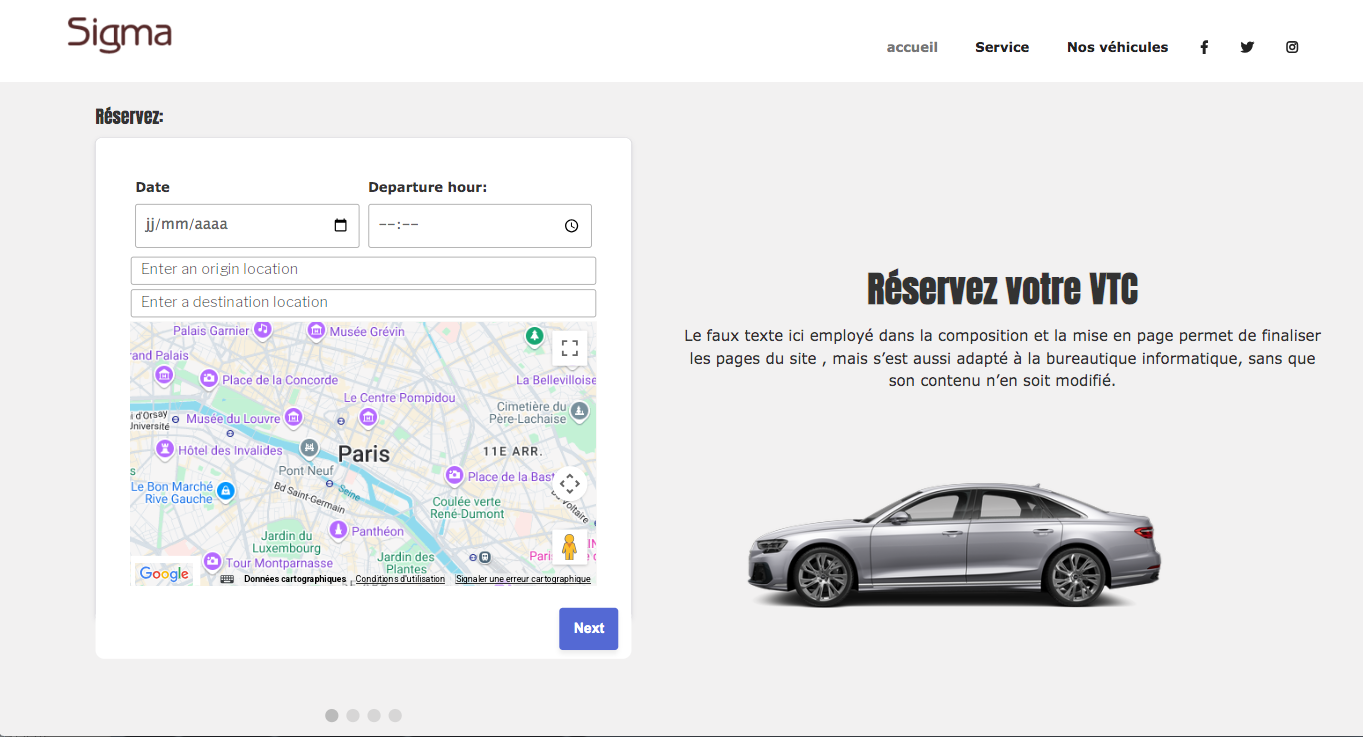Open the Instagram social icon
The width and height of the screenshot is (1363, 737).
click(x=1292, y=47)
